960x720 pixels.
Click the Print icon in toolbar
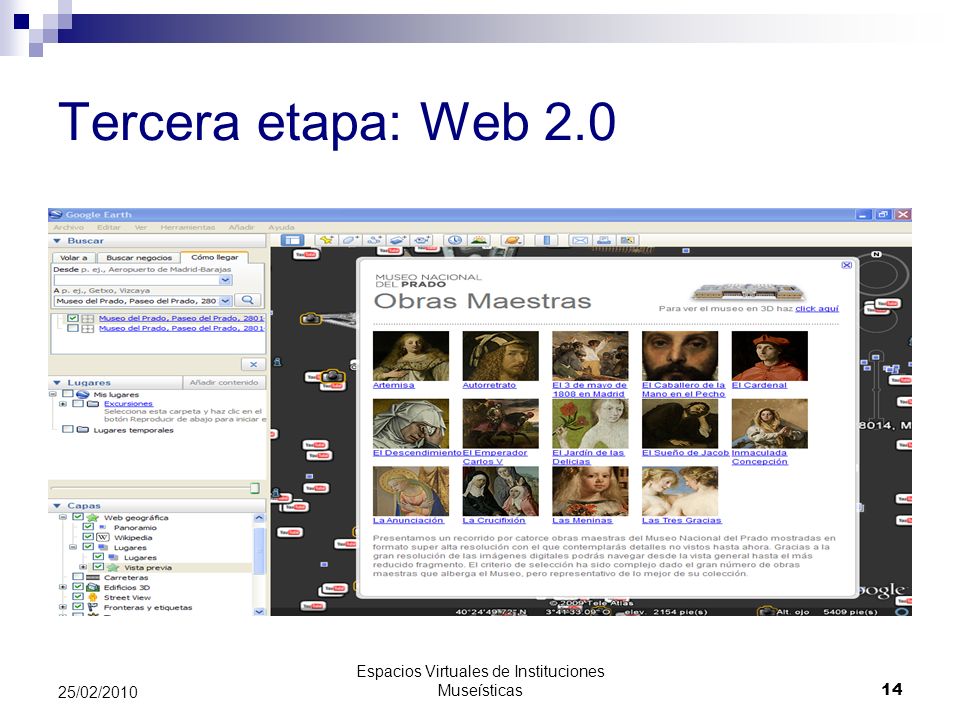(x=603, y=240)
